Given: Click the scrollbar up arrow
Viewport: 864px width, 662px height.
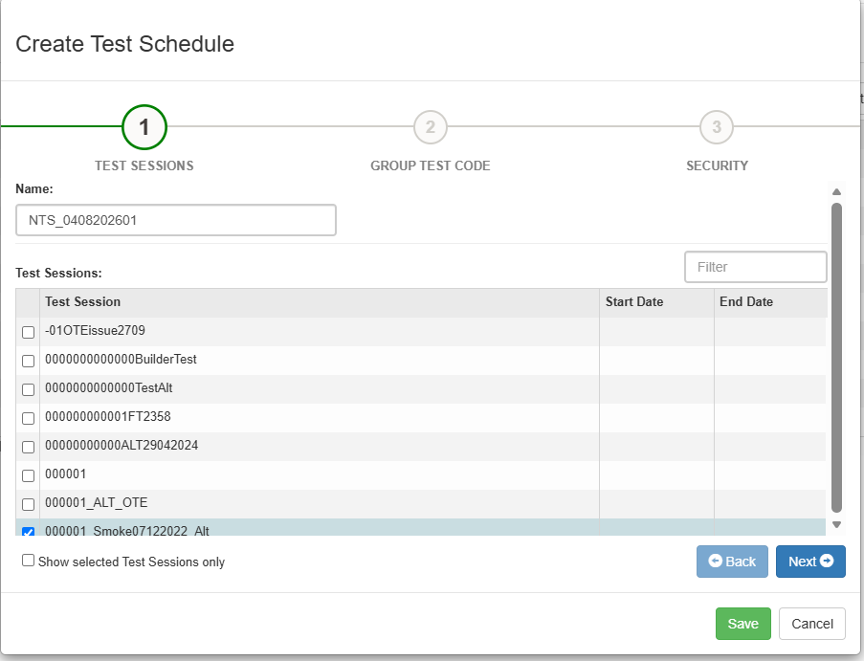Looking at the screenshot, I should click(x=836, y=192).
